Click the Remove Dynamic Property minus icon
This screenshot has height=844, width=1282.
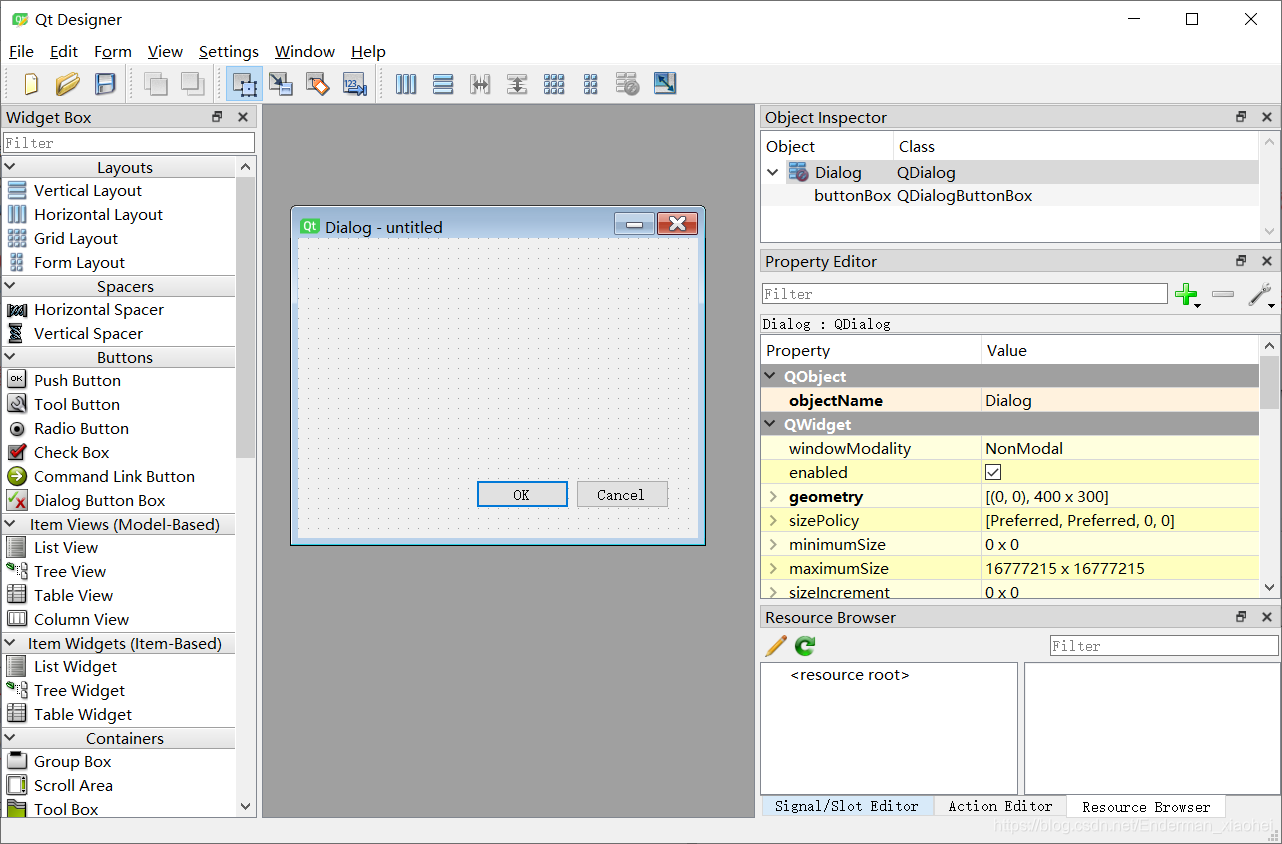pyautogui.click(x=1222, y=294)
